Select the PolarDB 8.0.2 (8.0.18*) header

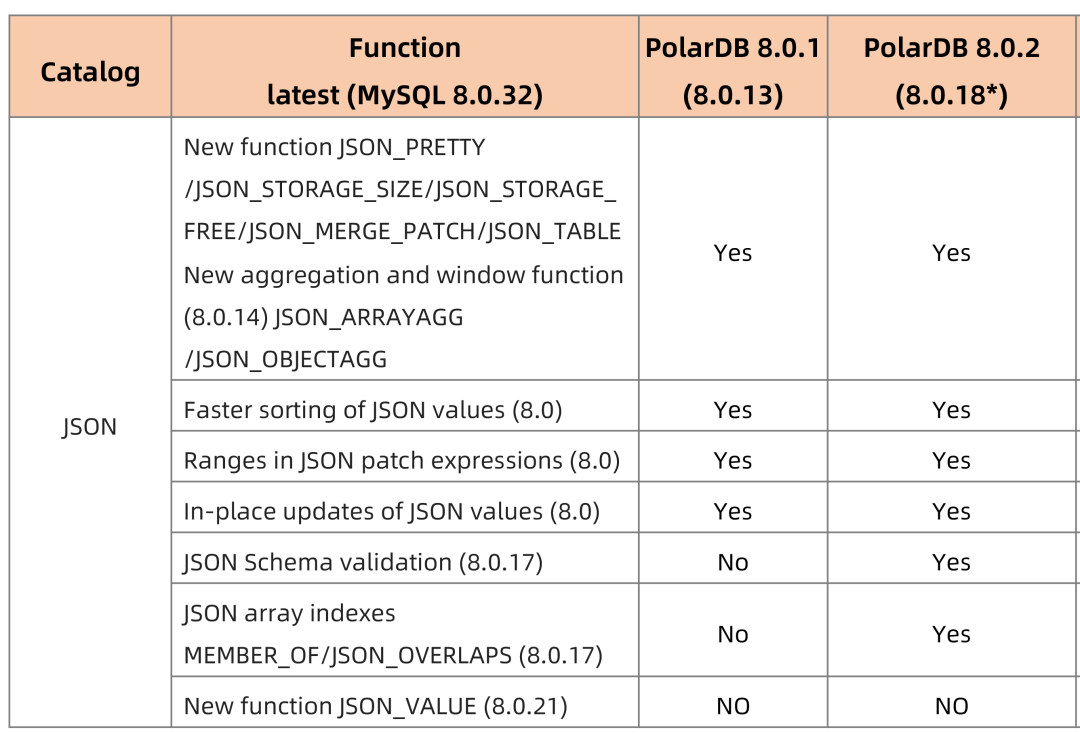pos(951,72)
